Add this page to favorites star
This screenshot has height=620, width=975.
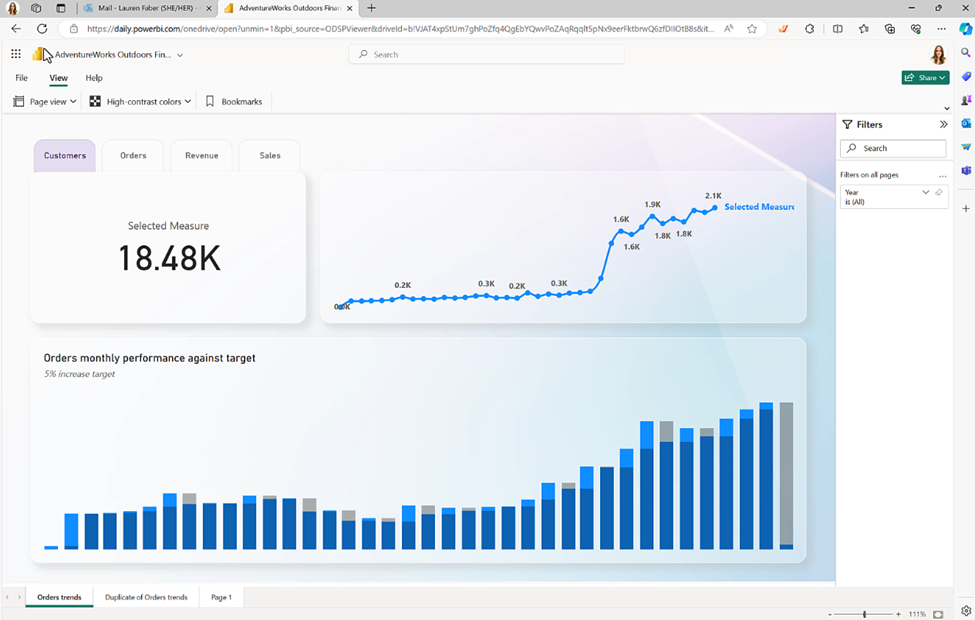coord(752,29)
